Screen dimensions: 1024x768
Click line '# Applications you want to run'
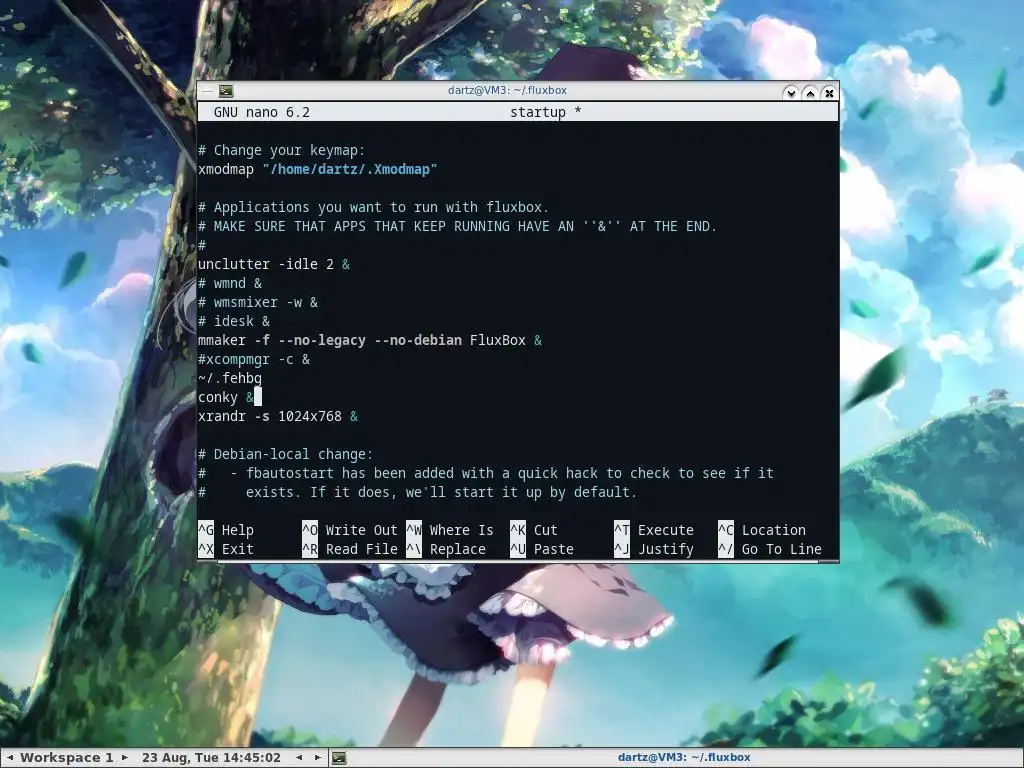point(374,207)
